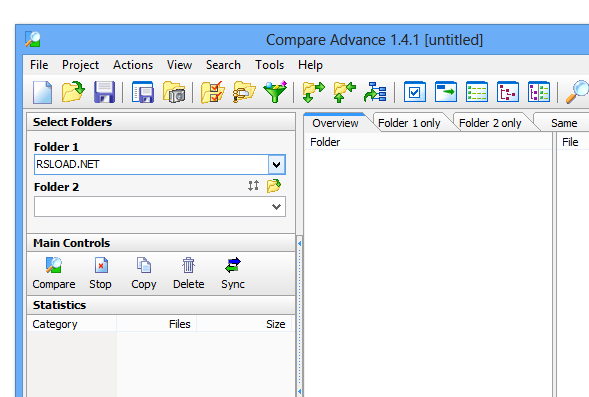Image resolution: width=589 pixels, height=397 pixels.
Task: Click the Files column header in Statistics
Action: [x=157, y=324]
